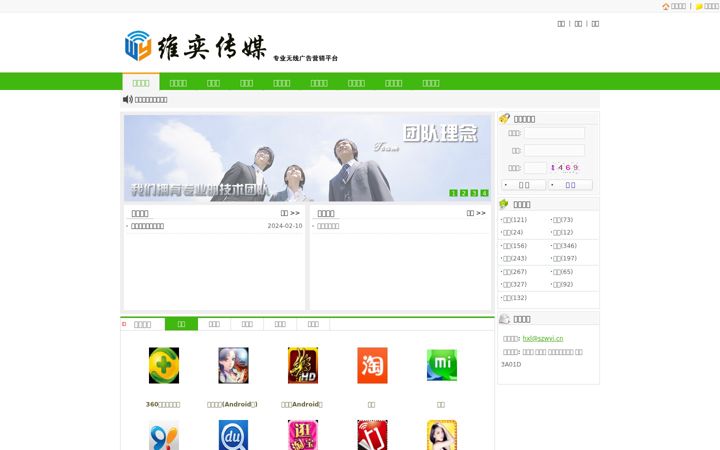
Task: Show banner slide 3
Action: 474,193
